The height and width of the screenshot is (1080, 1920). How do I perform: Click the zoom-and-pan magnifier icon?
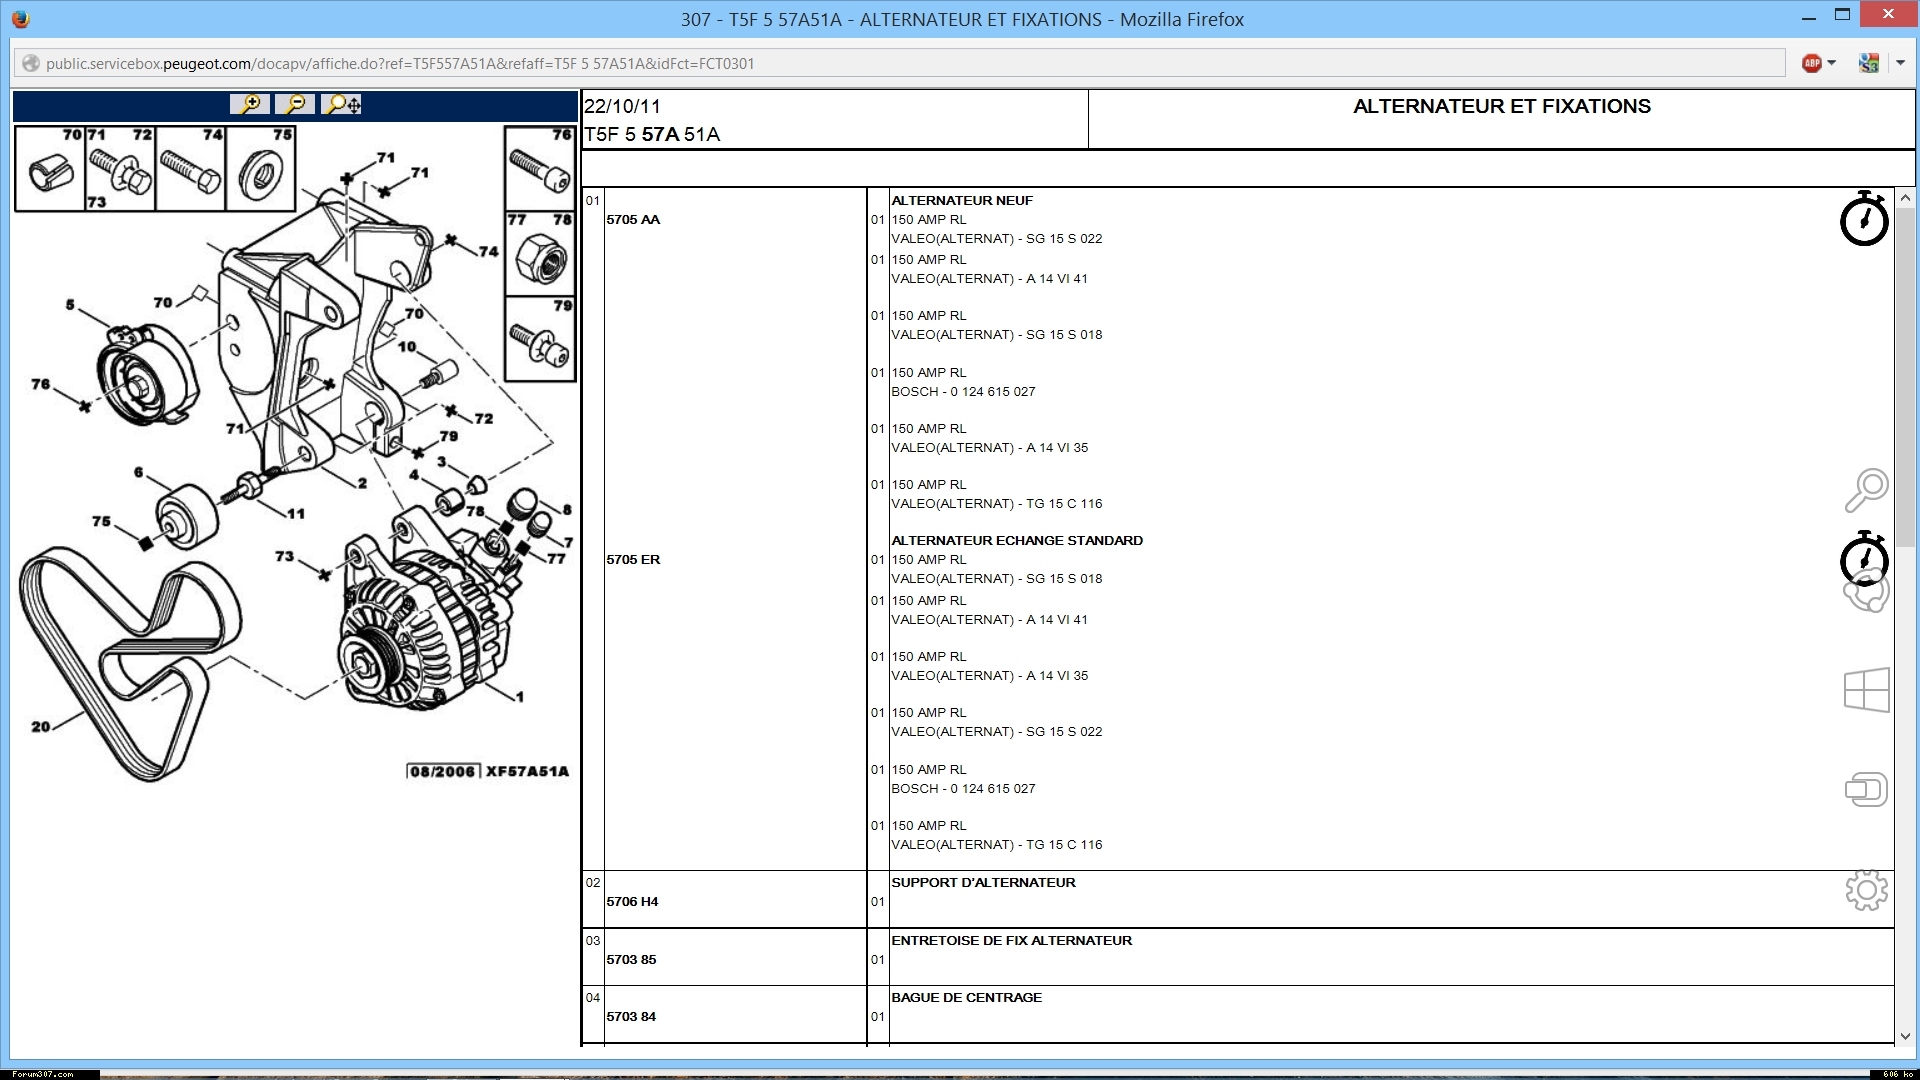pos(342,104)
